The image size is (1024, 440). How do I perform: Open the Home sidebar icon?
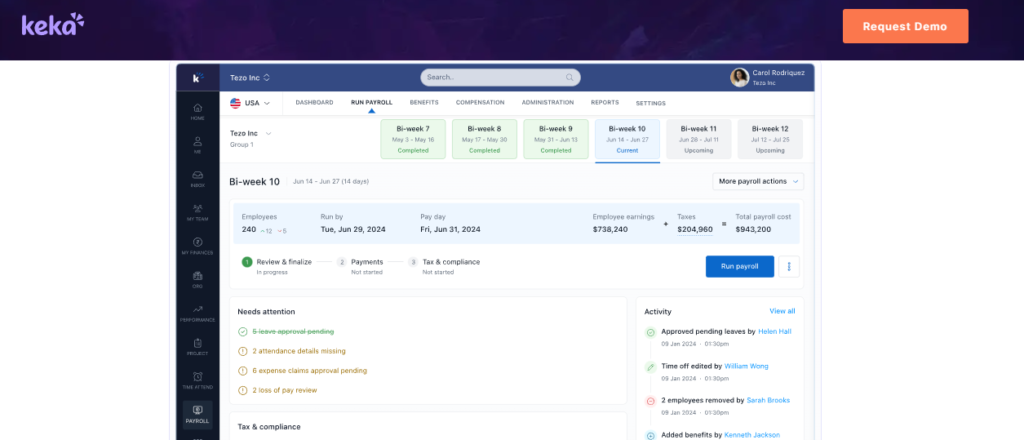(198, 111)
